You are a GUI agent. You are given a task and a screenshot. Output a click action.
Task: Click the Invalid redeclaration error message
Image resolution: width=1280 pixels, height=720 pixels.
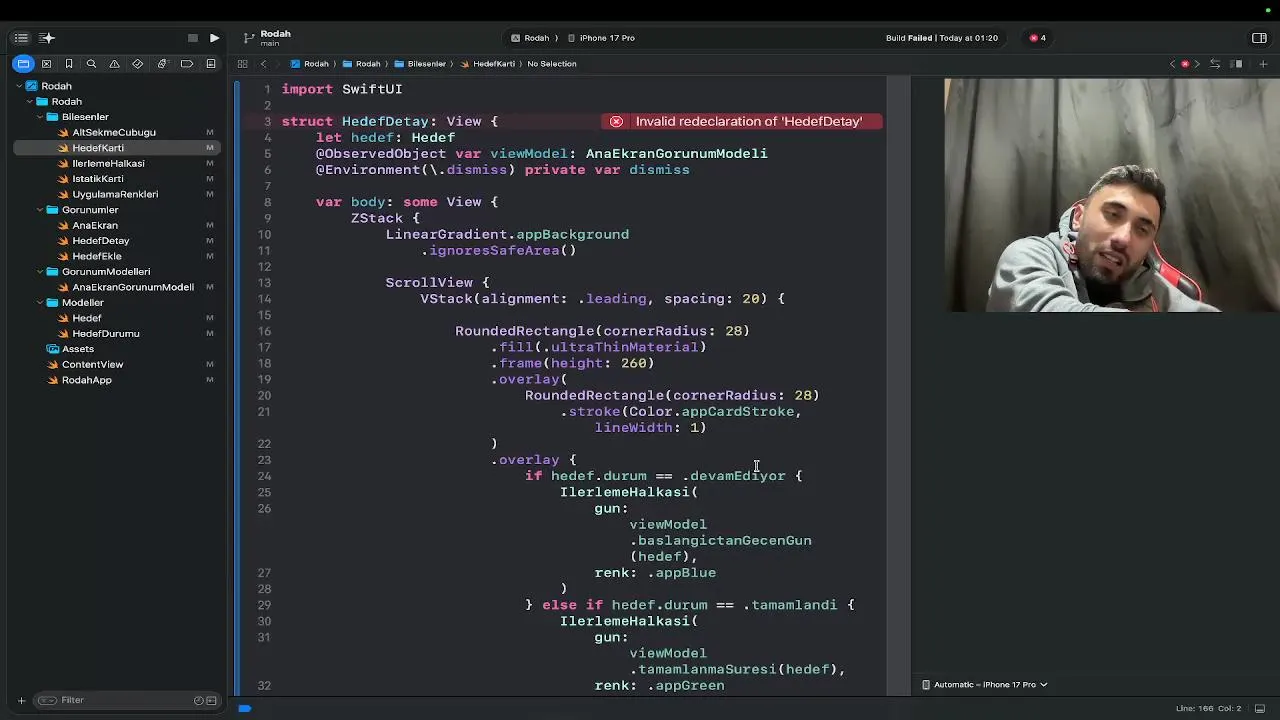click(x=748, y=121)
